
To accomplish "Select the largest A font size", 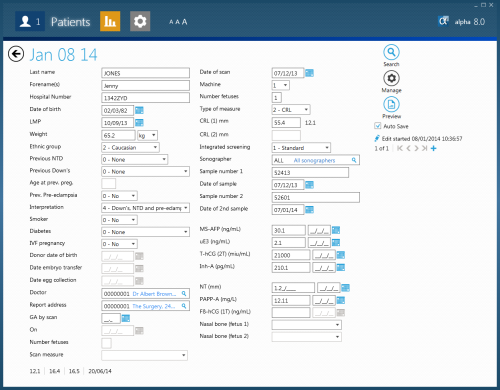I will tap(184, 22).
